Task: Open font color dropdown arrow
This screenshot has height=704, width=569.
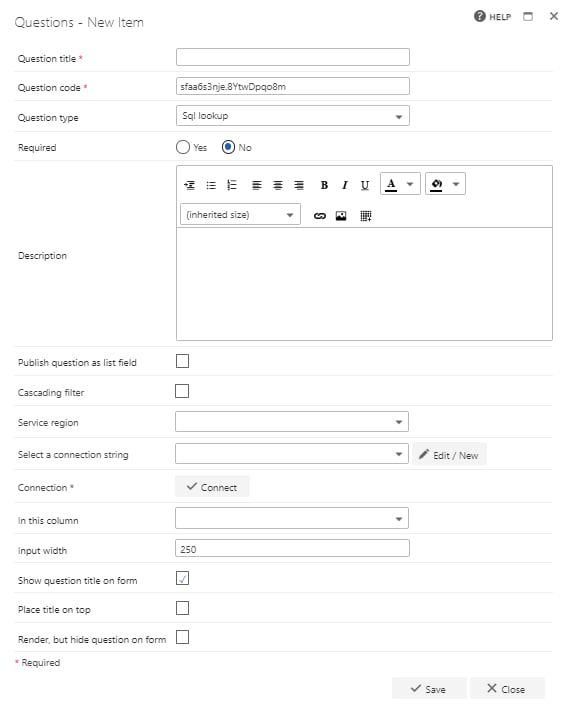Action: [x=410, y=184]
